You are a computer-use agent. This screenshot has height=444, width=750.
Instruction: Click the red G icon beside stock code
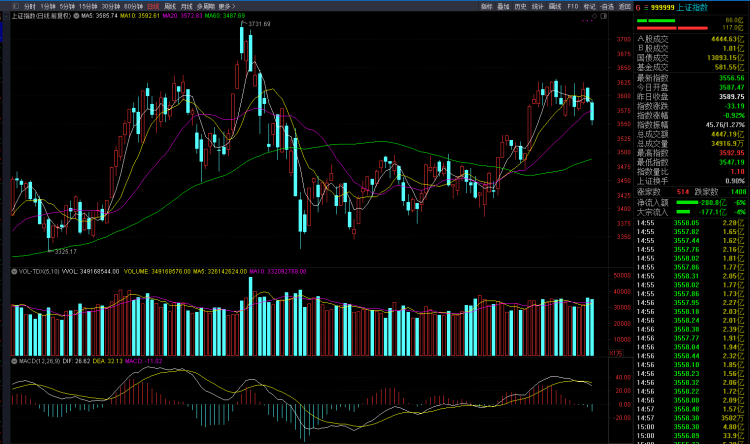pyautogui.click(x=638, y=7)
